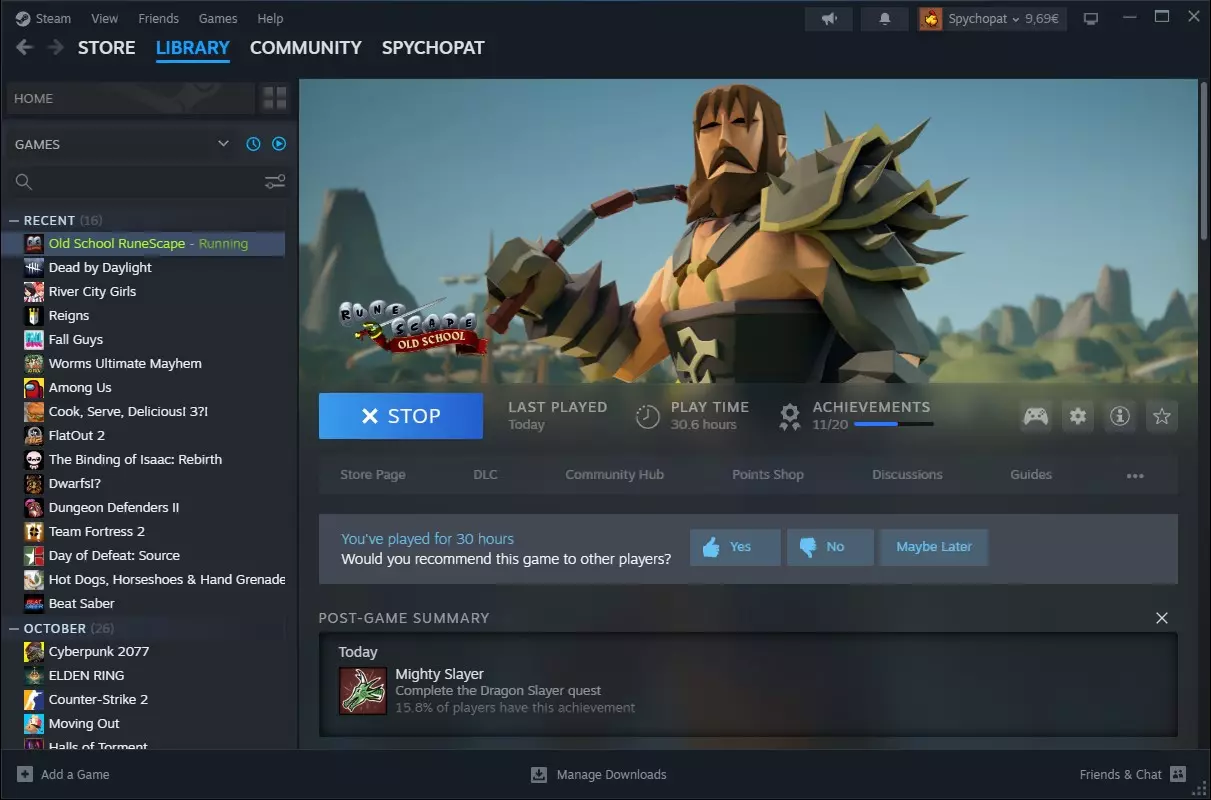1211x800 pixels.
Task: Add Old School RuneScape to favorites star
Action: pyautogui.click(x=1162, y=416)
